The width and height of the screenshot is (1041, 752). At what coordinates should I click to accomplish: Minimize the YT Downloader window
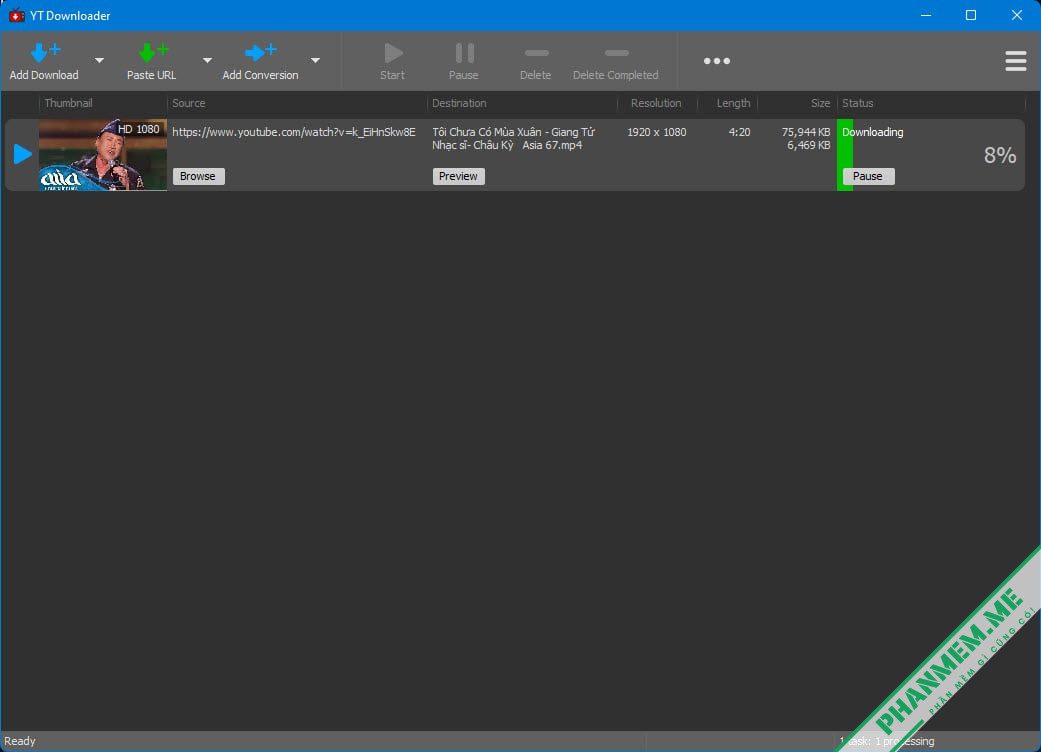click(x=925, y=15)
